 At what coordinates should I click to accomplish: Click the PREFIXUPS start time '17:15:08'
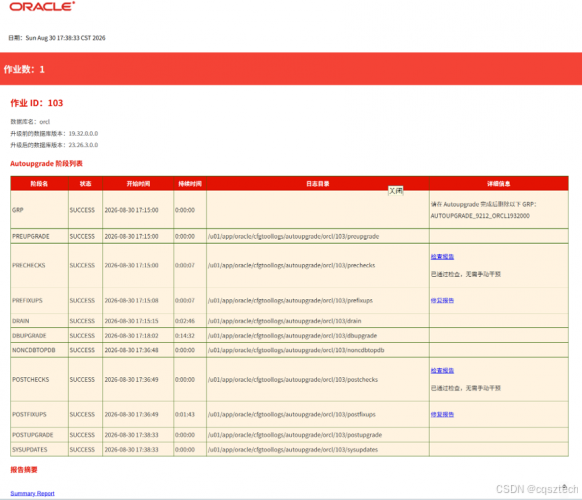(147, 300)
